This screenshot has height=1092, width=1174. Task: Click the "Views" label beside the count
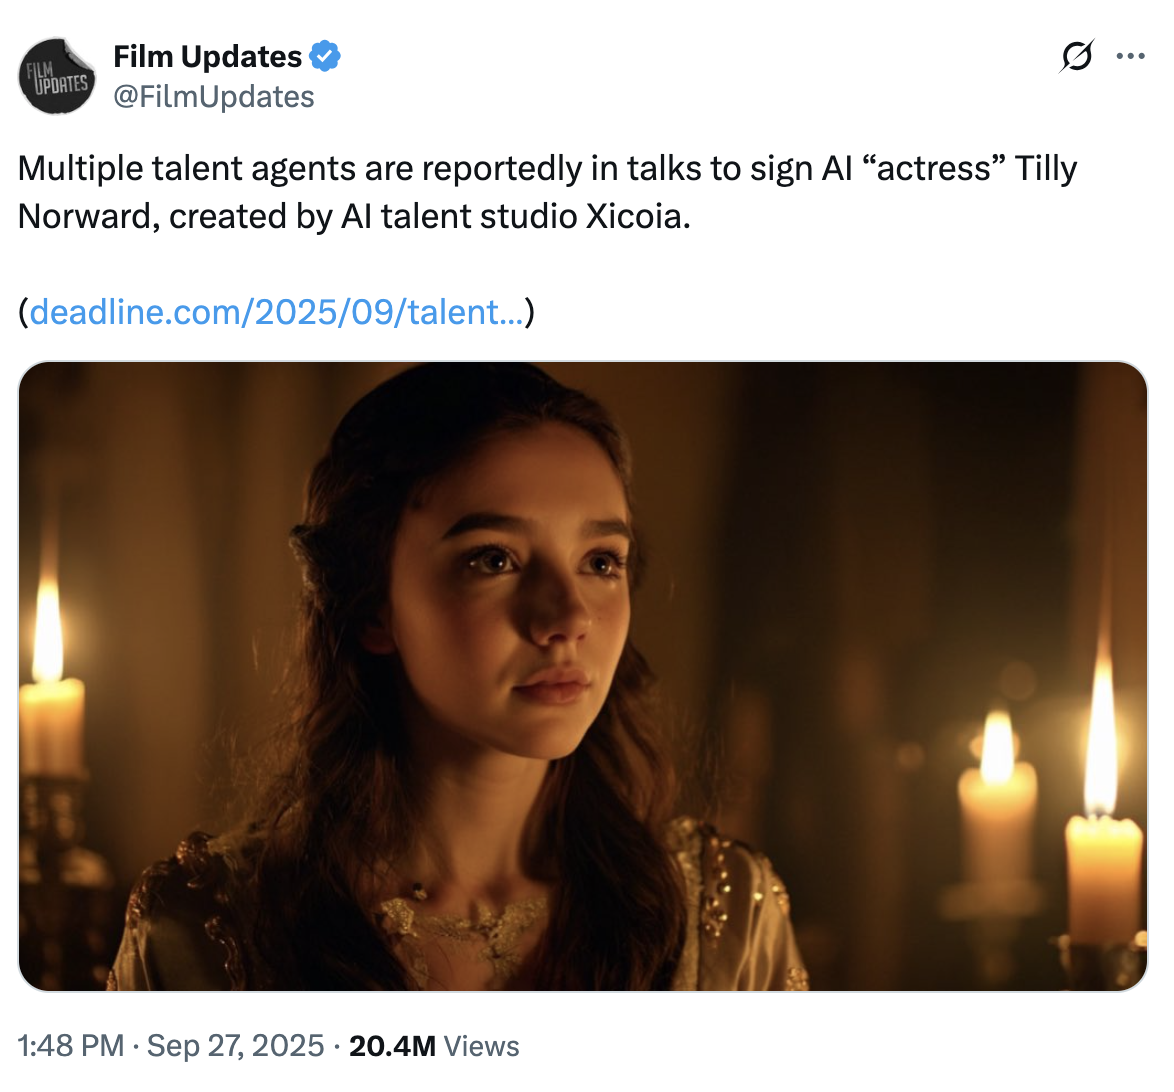click(x=482, y=1046)
